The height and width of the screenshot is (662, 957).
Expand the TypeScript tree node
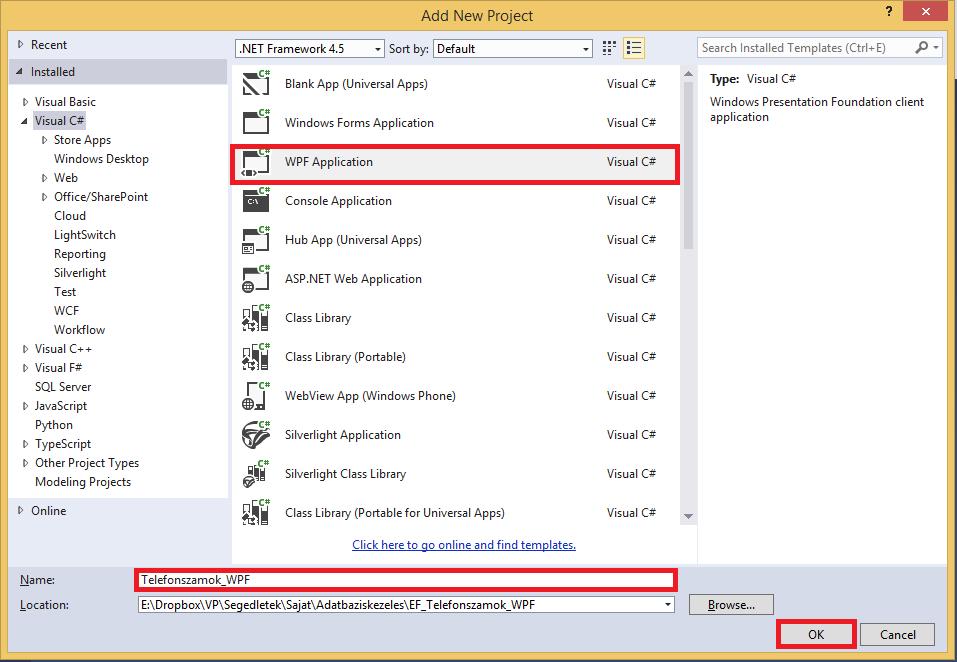click(x=25, y=444)
